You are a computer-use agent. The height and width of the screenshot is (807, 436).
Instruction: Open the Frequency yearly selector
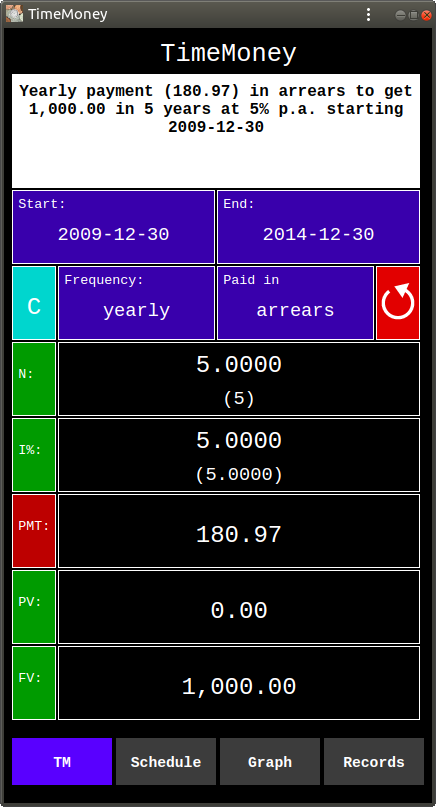point(136,303)
